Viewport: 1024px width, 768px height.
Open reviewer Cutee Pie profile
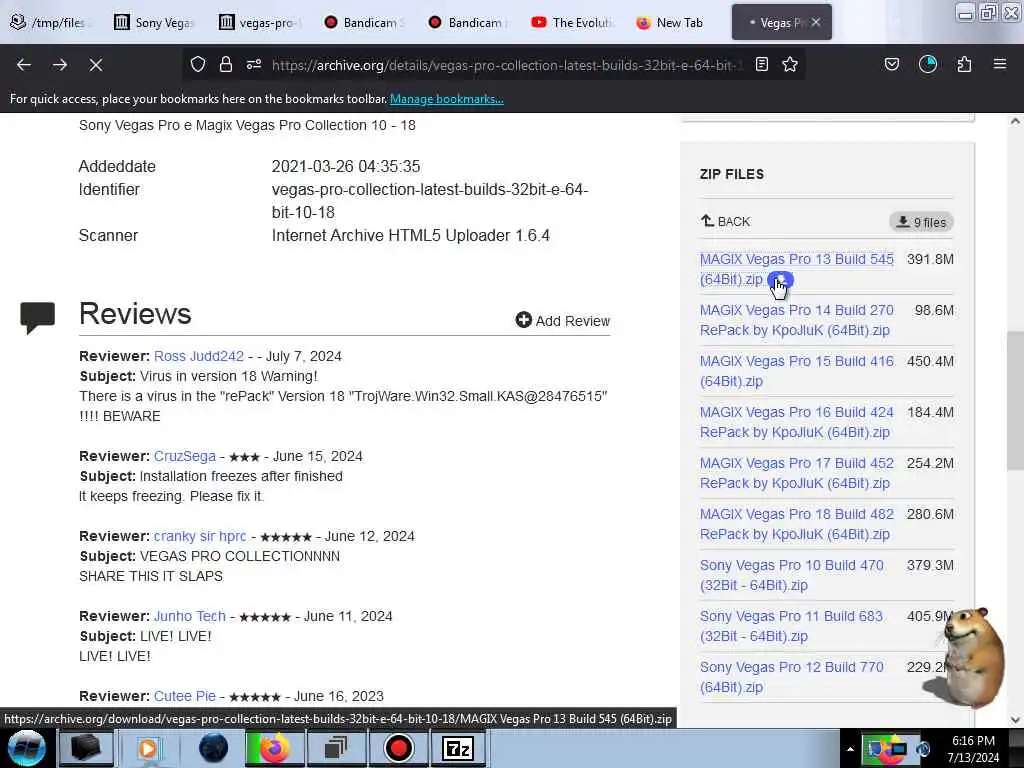click(x=185, y=696)
